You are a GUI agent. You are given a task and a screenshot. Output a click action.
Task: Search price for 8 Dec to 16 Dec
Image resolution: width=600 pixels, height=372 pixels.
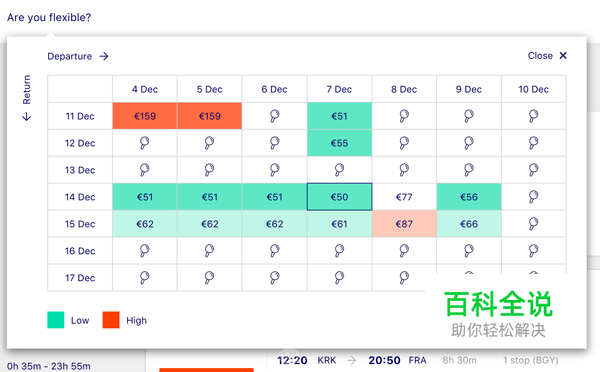(404, 251)
